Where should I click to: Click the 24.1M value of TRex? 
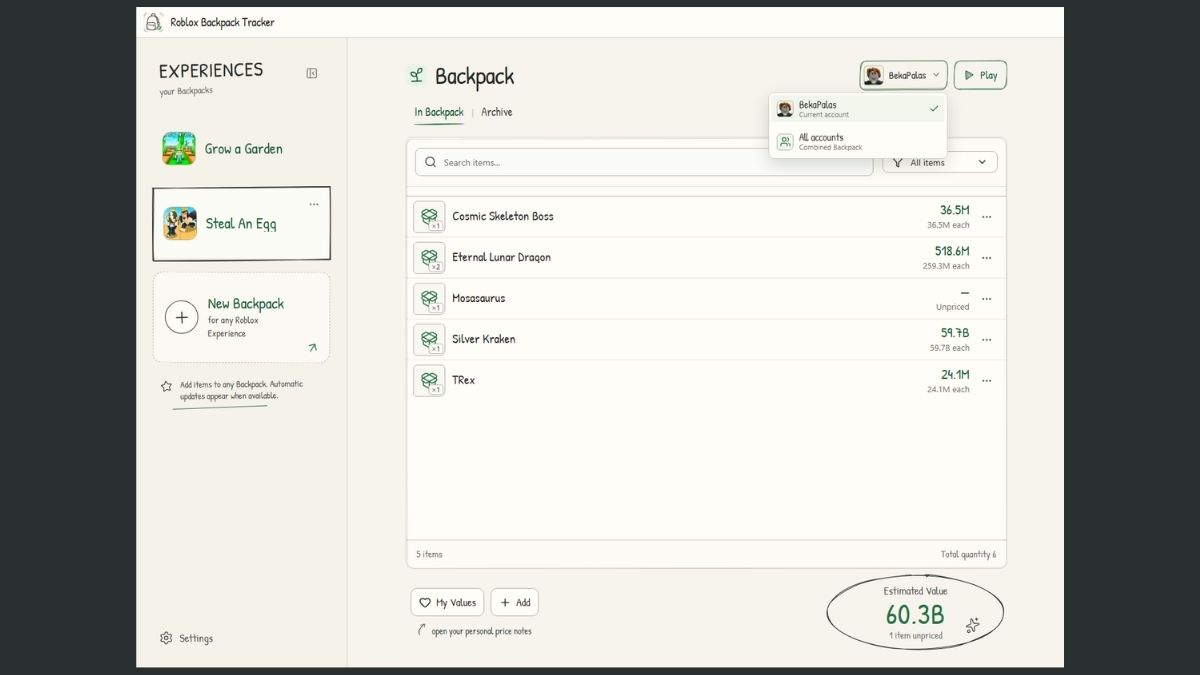tap(955, 374)
